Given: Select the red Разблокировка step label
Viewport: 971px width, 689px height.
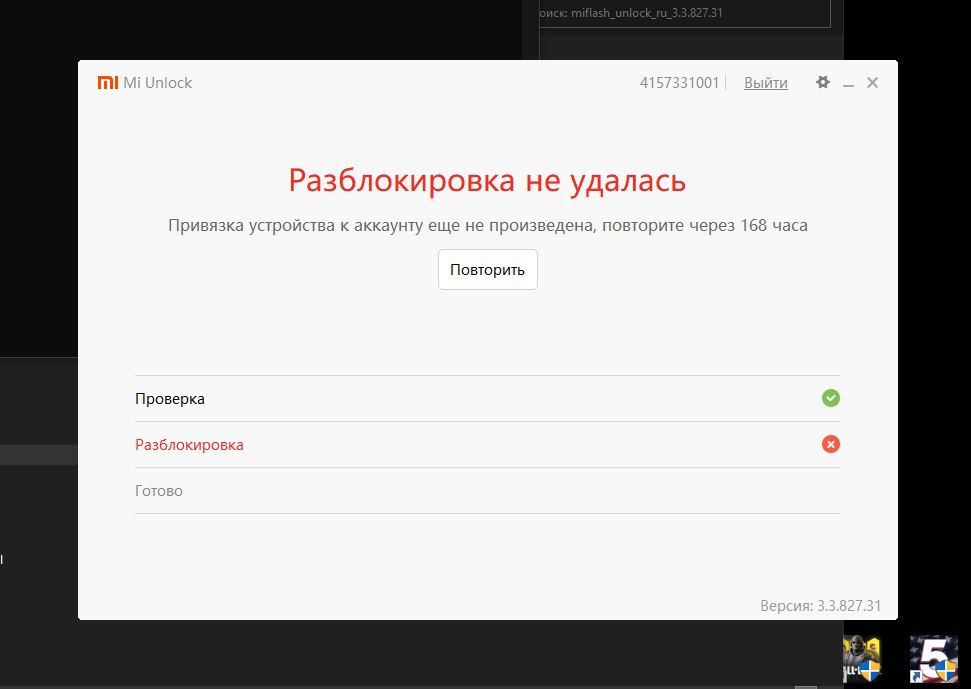Looking at the screenshot, I should pos(189,444).
